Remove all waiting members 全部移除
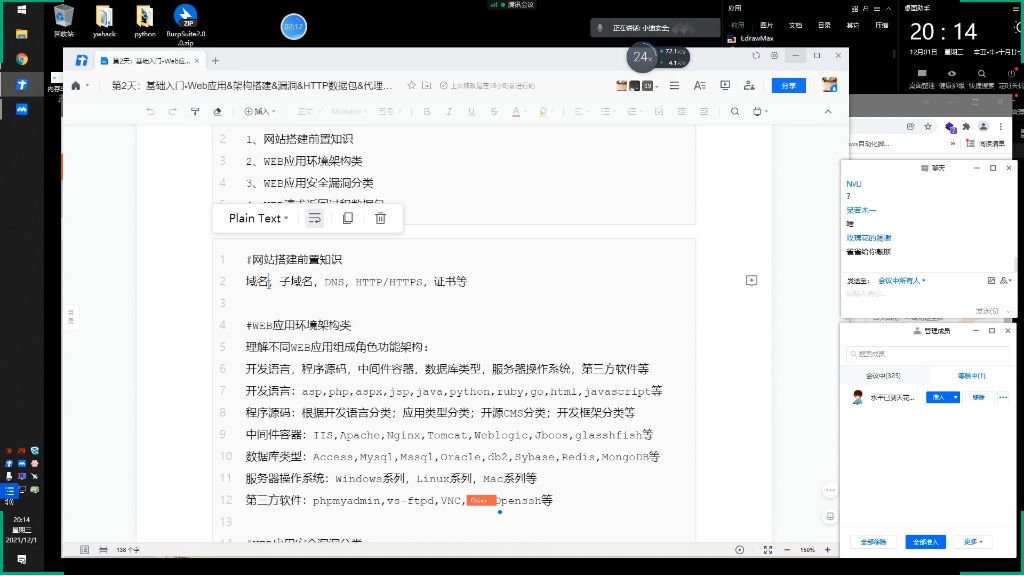 [873, 542]
